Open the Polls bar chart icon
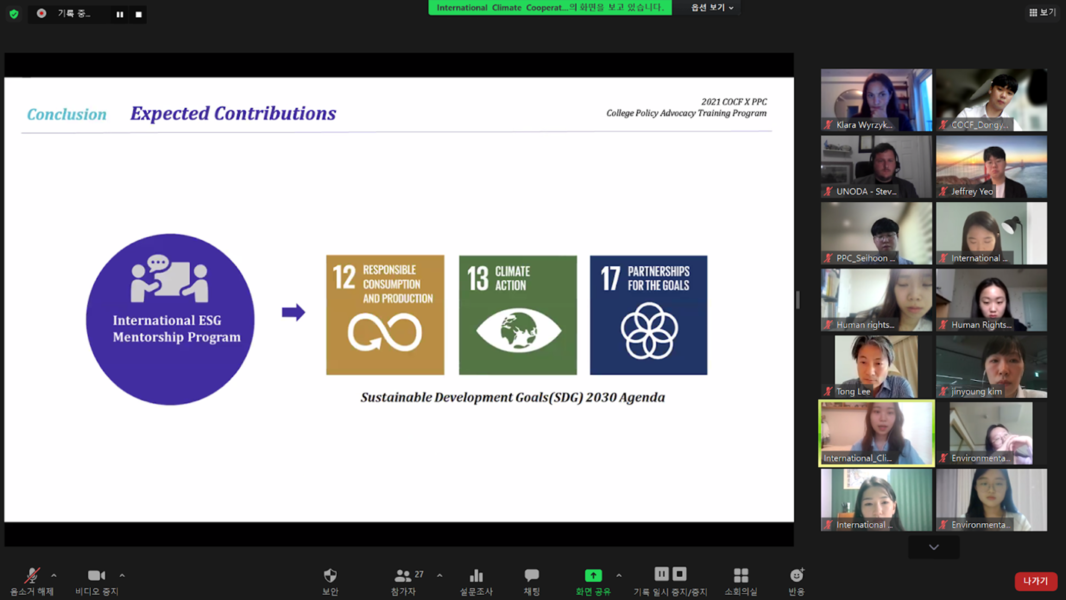The height and width of the screenshot is (600, 1066). 476,577
